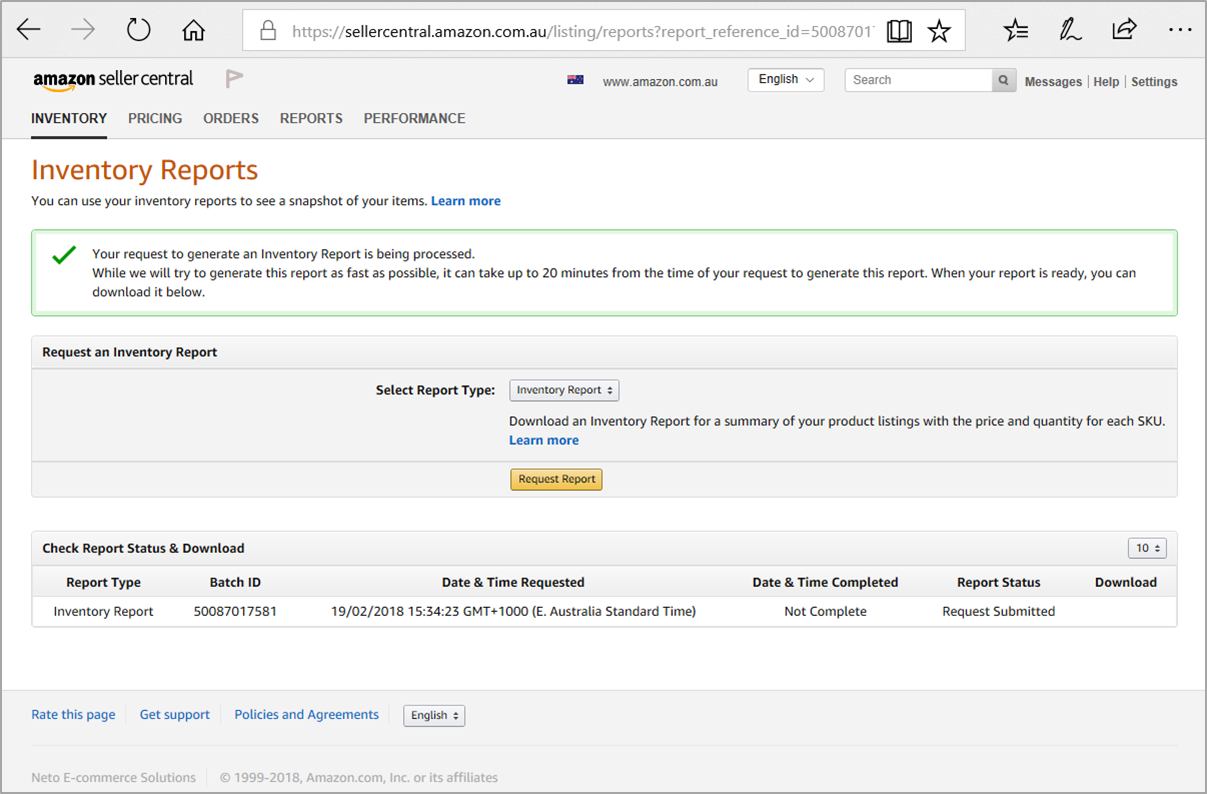Click Batch ID 50087017581 cell
Screen dimensions: 1207x794
coord(235,611)
